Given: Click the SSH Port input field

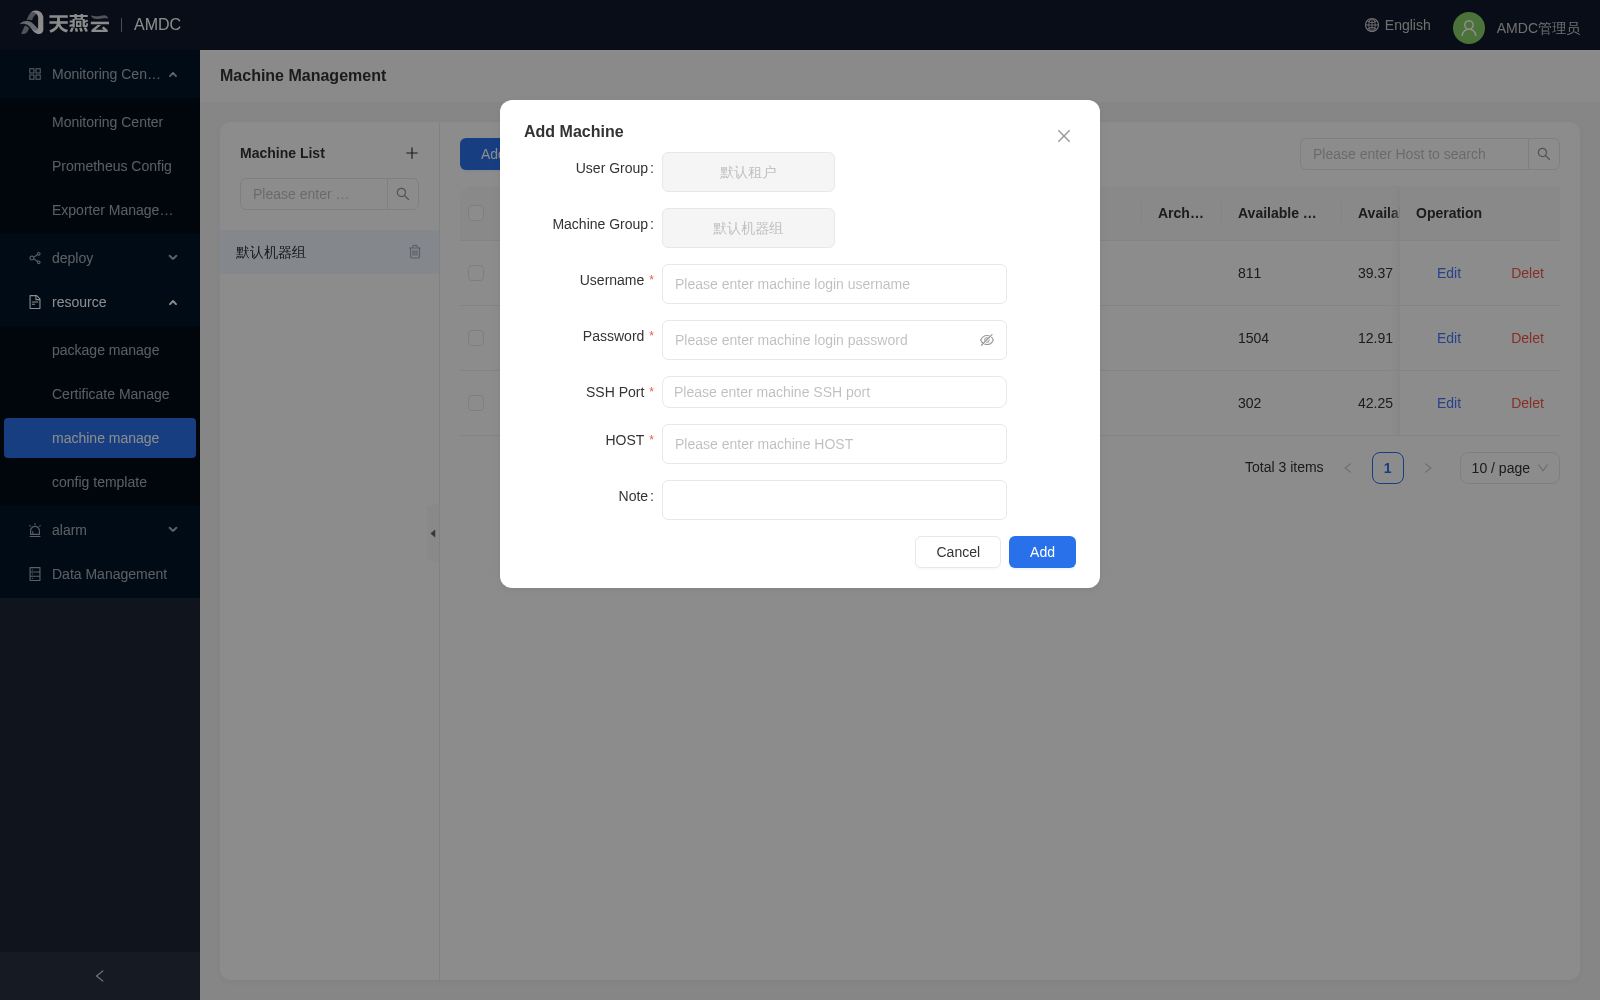Looking at the screenshot, I should [834, 392].
